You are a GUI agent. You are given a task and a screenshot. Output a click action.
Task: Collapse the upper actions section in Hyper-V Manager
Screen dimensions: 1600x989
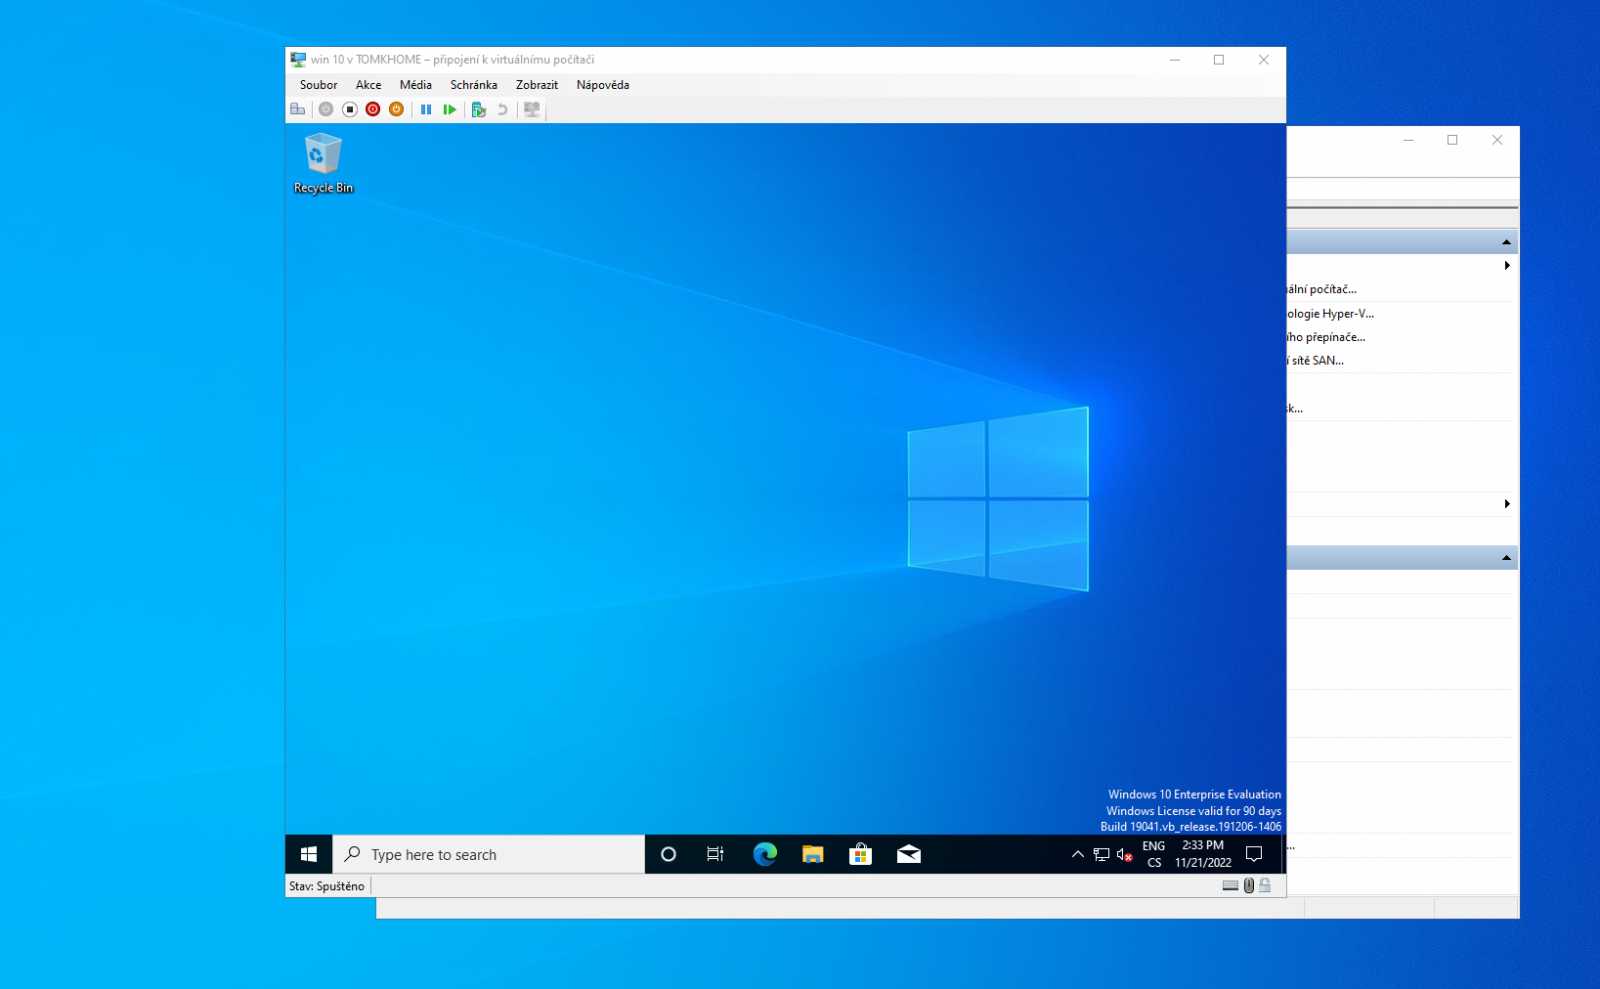pyautogui.click(x=1506, y=242)
